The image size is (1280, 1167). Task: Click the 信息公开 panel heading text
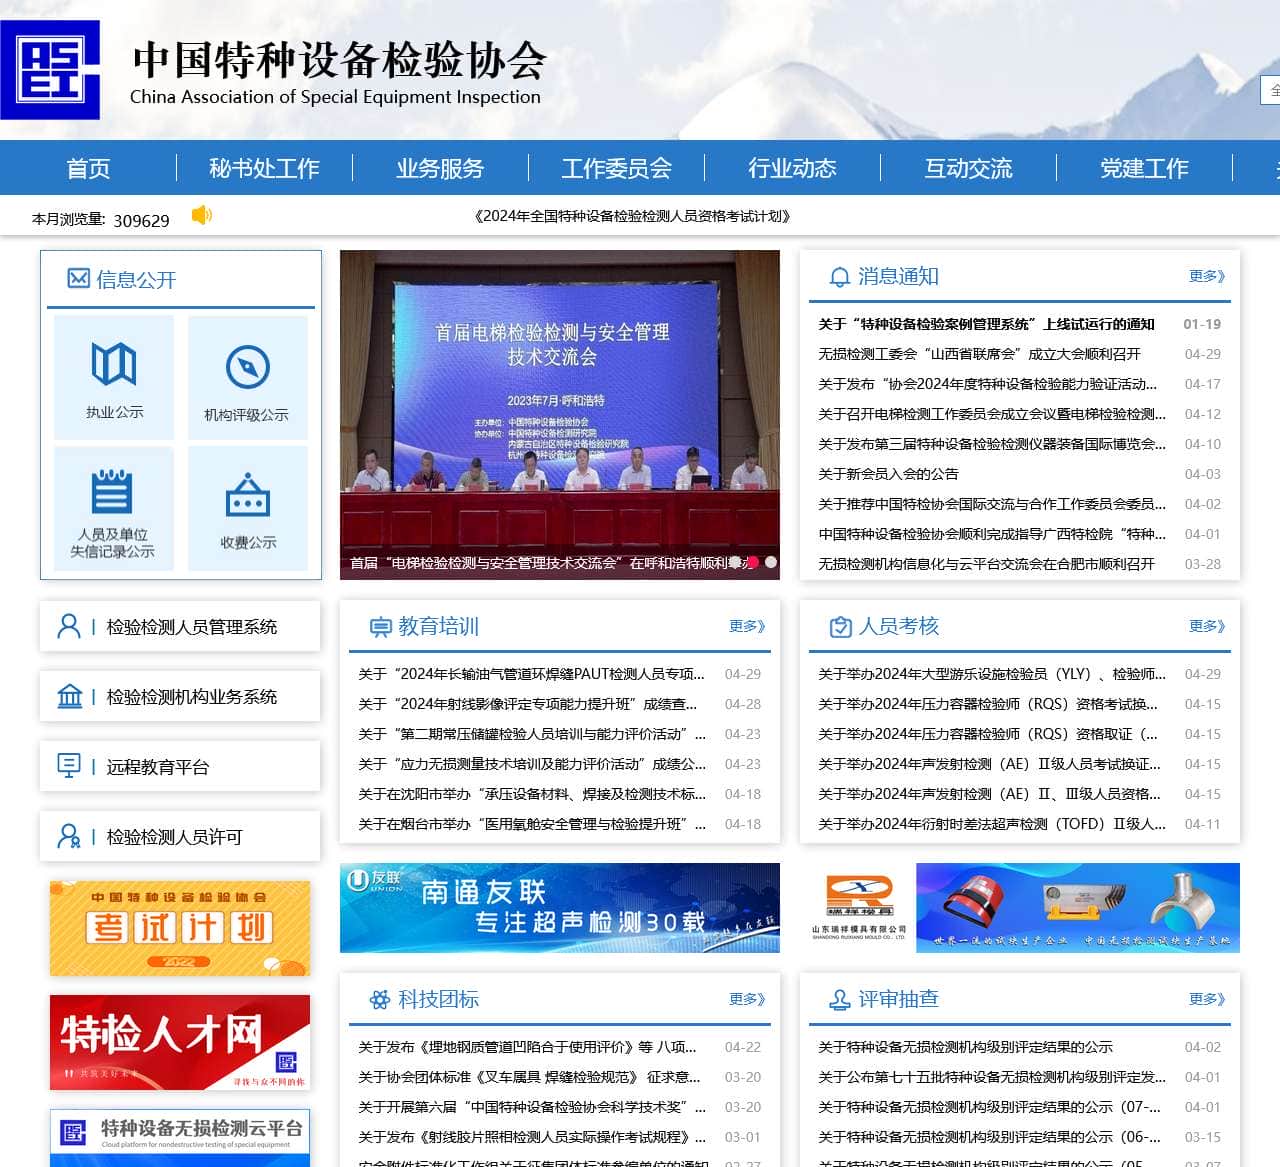(136, 280)
